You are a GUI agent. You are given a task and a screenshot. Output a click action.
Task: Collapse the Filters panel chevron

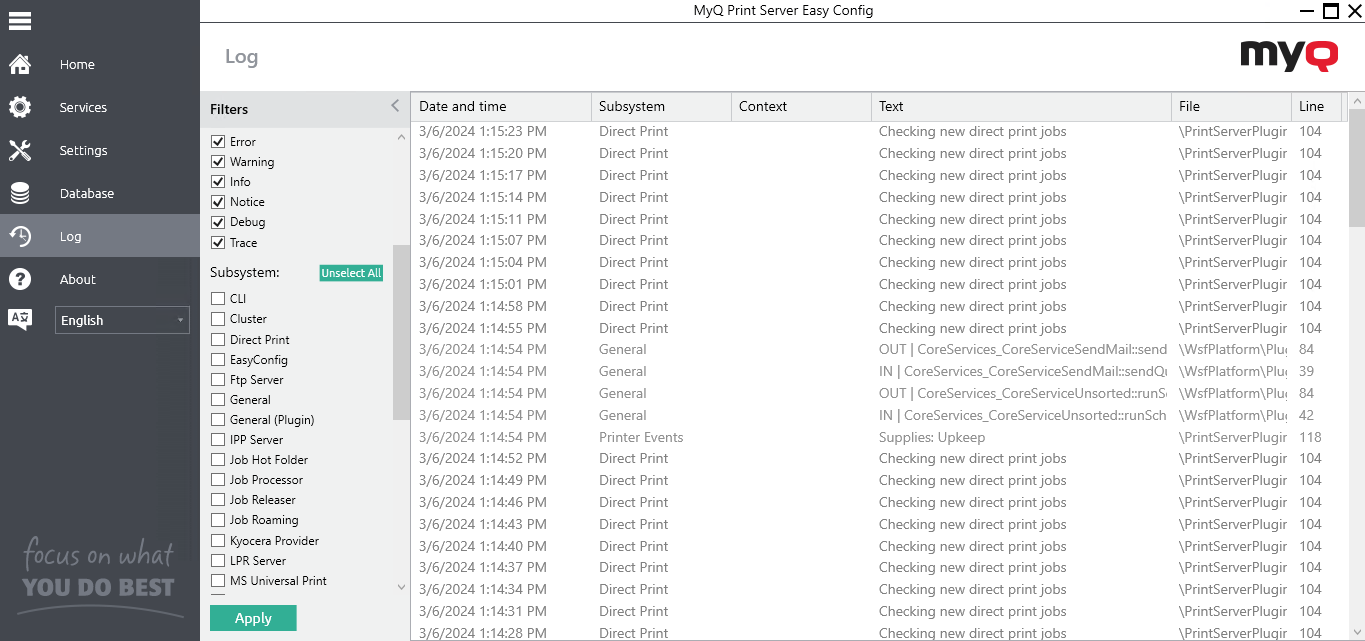click(x=394, y=105)
